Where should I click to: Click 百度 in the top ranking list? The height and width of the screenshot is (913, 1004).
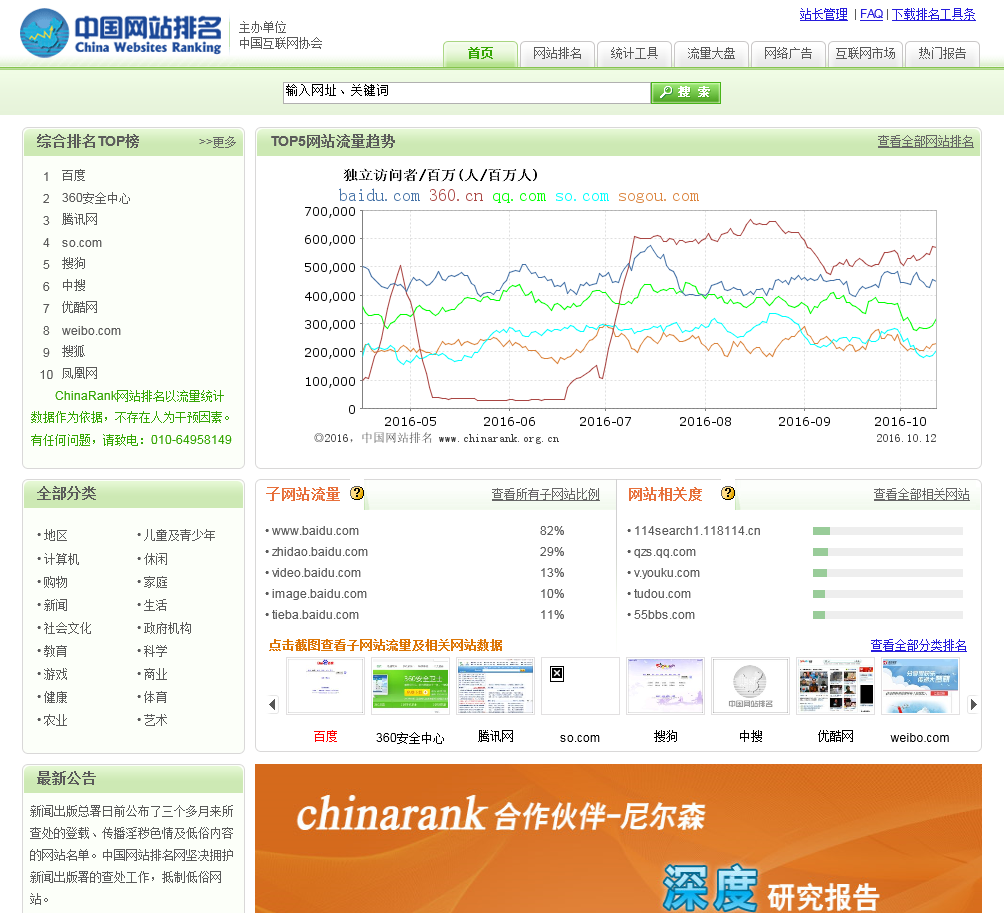[74, 175]
